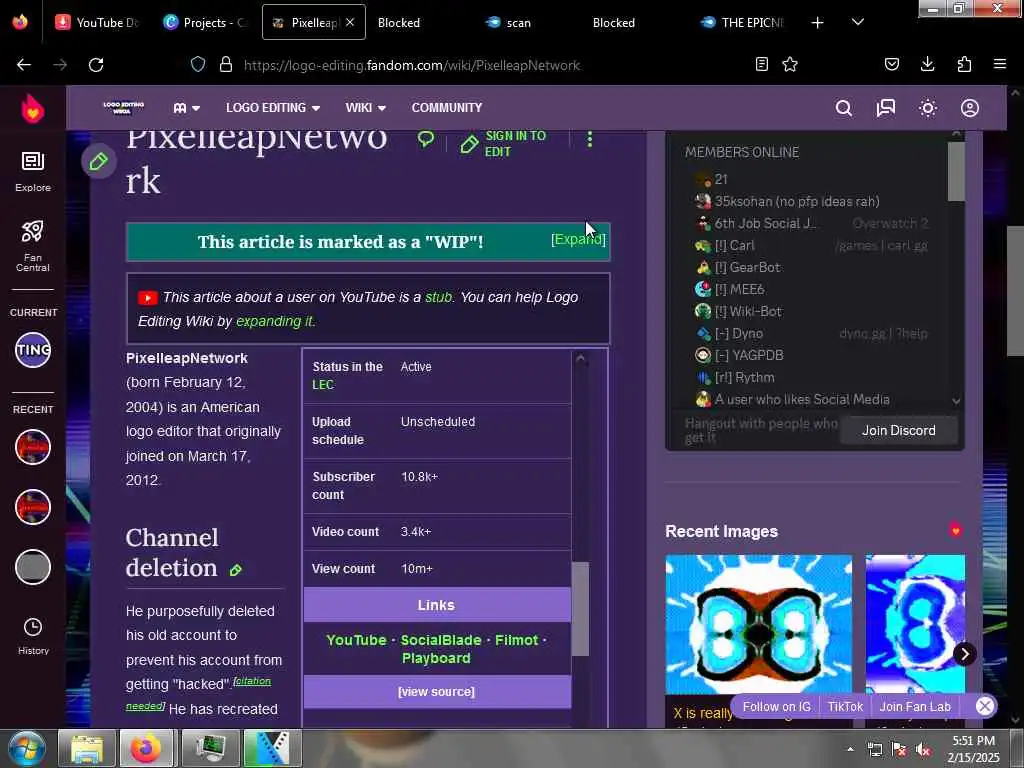Open the Fandom flame home icon

point(33,108)
